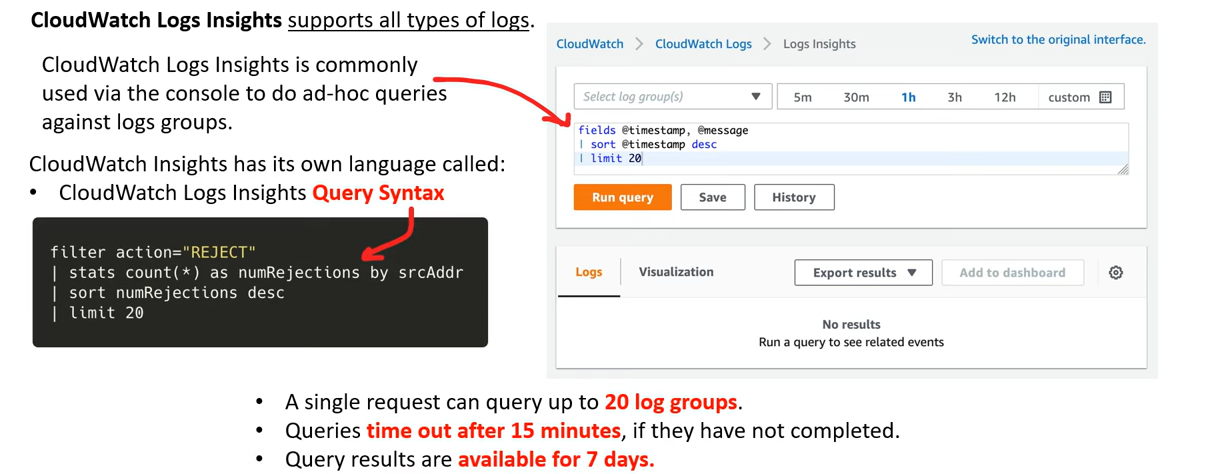
Task: Click the 'fields @timestamp, @message' line
Action: [x=663, y=130]
